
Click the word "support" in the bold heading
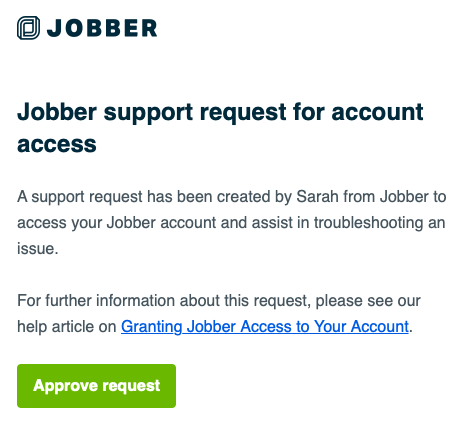148,113
